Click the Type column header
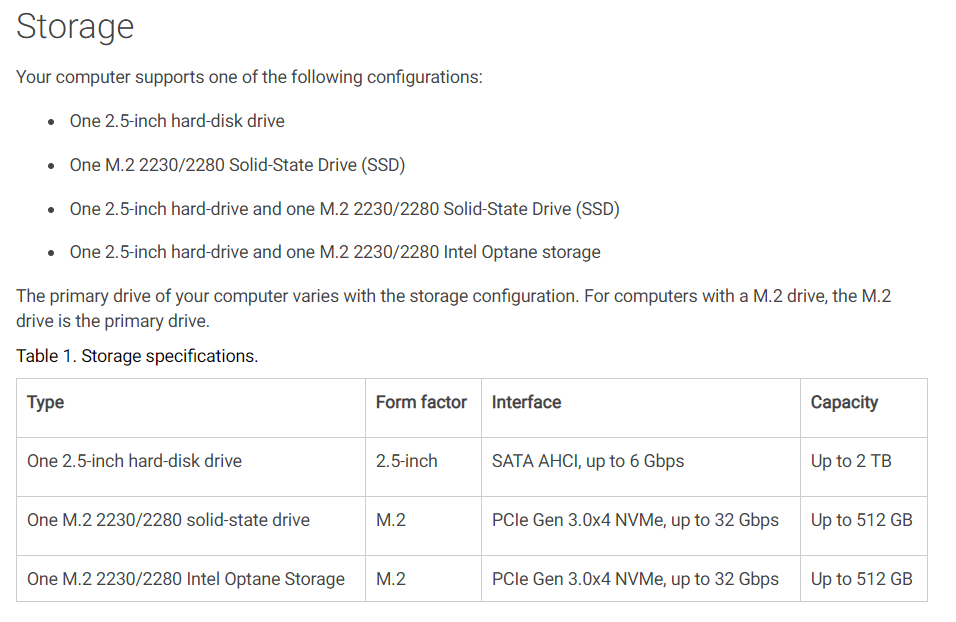 click(x=46, y=402)
